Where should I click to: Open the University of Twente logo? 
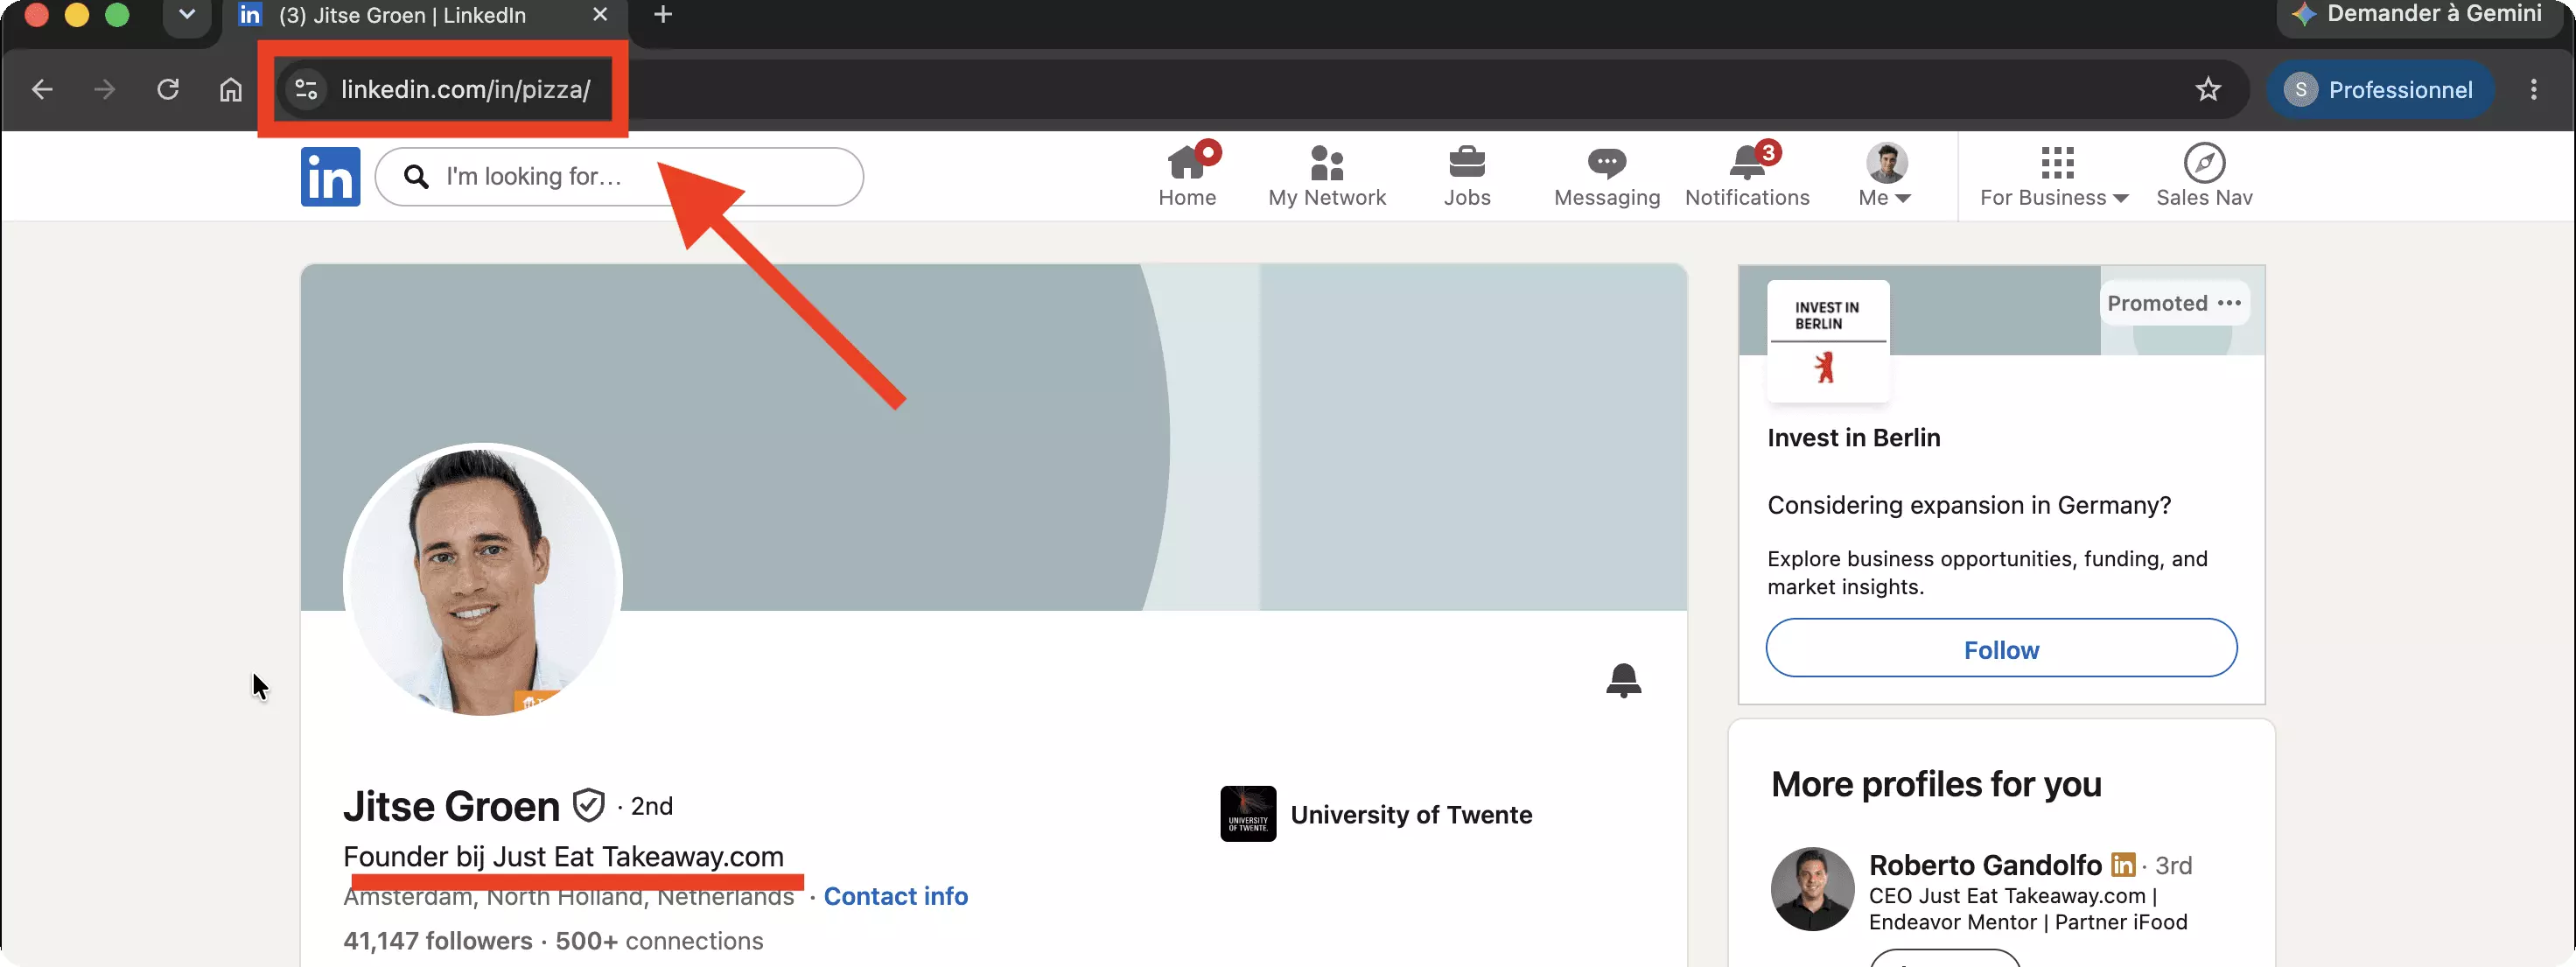click(1248, 814)
